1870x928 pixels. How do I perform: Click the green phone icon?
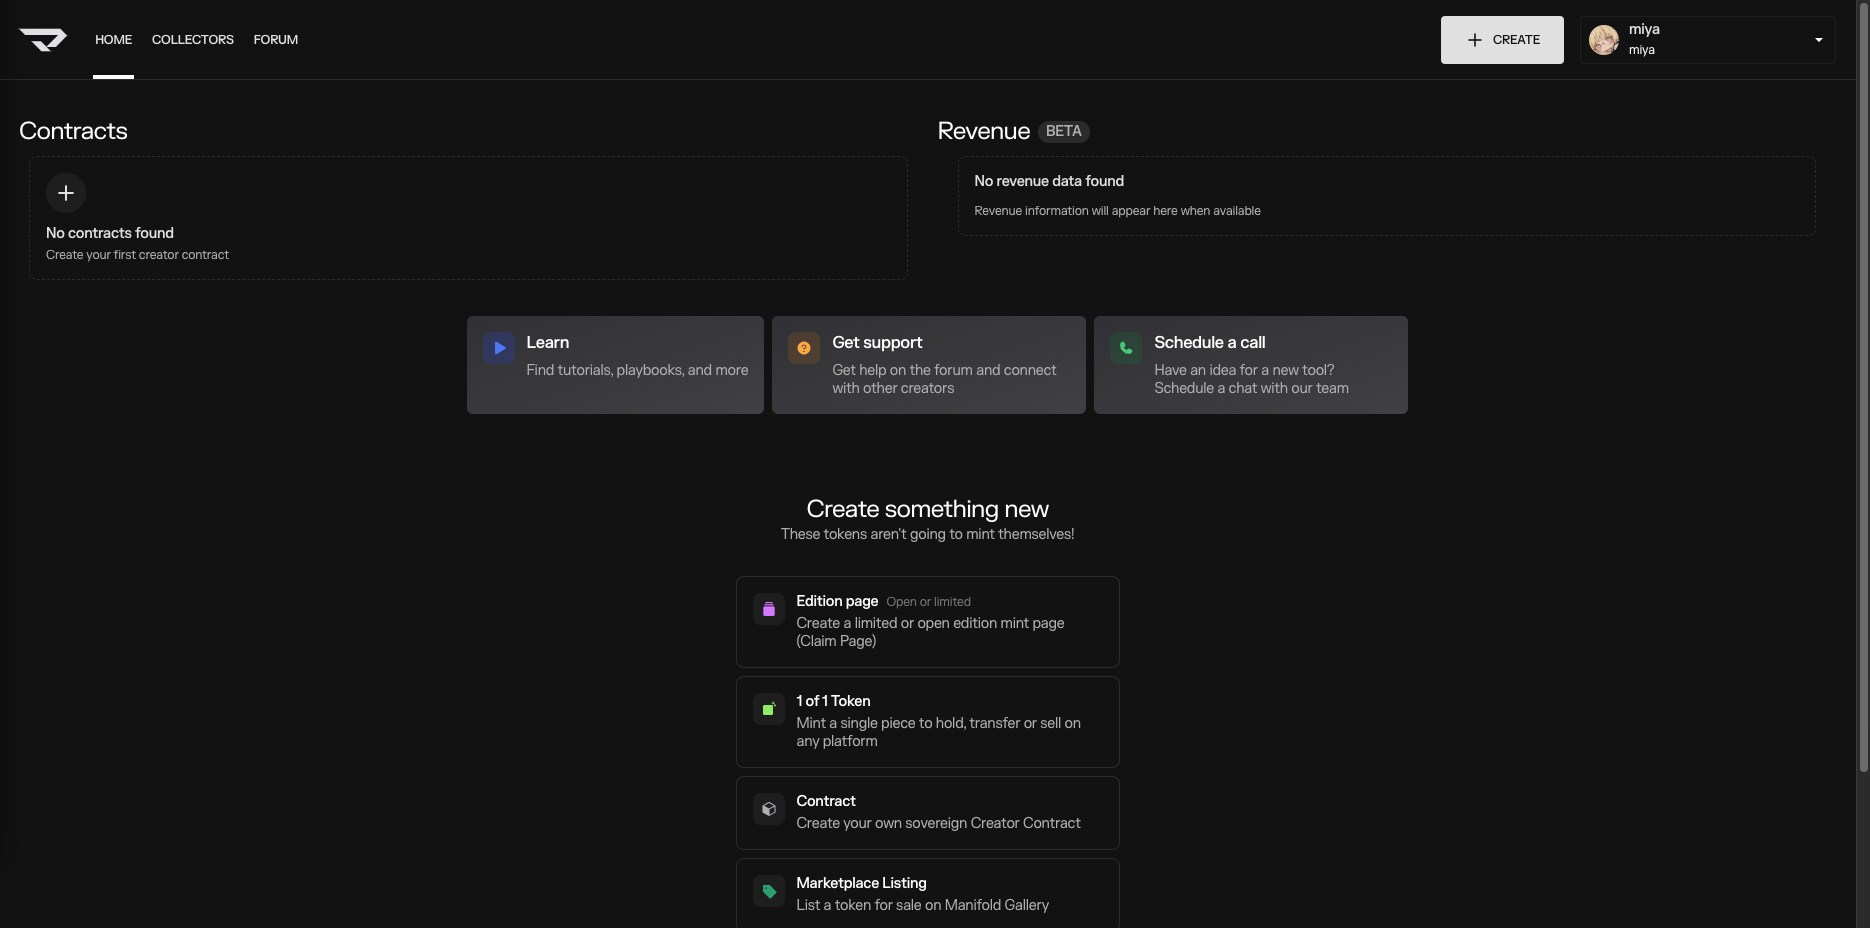pos(1126,348)
